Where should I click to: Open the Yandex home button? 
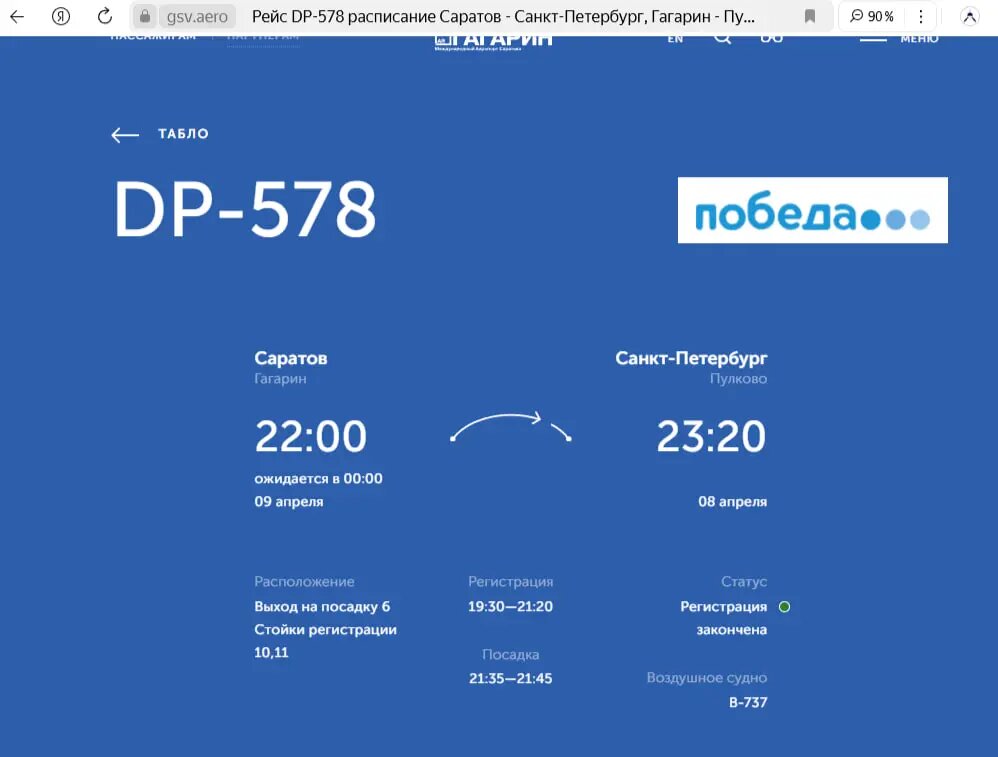tap(60, 16)
